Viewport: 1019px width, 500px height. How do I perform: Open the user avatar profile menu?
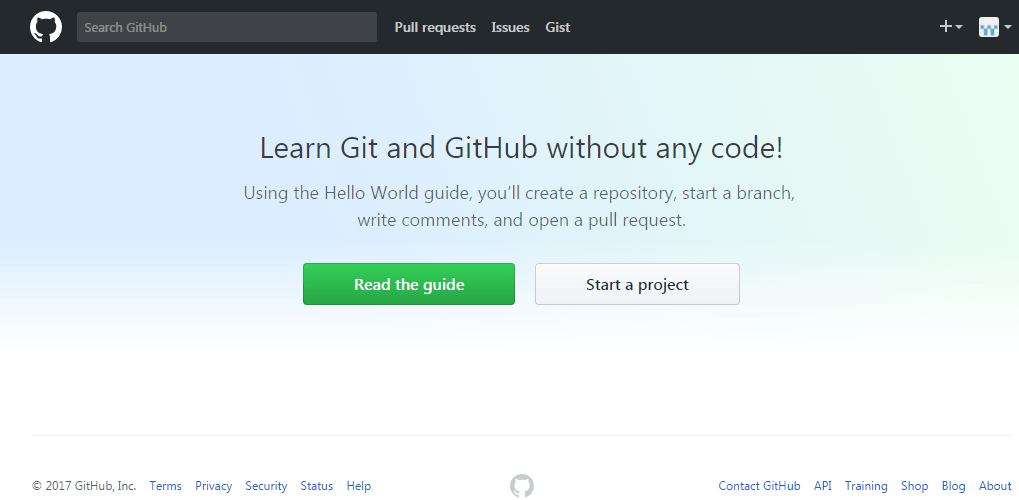click(x=996, y=27)
